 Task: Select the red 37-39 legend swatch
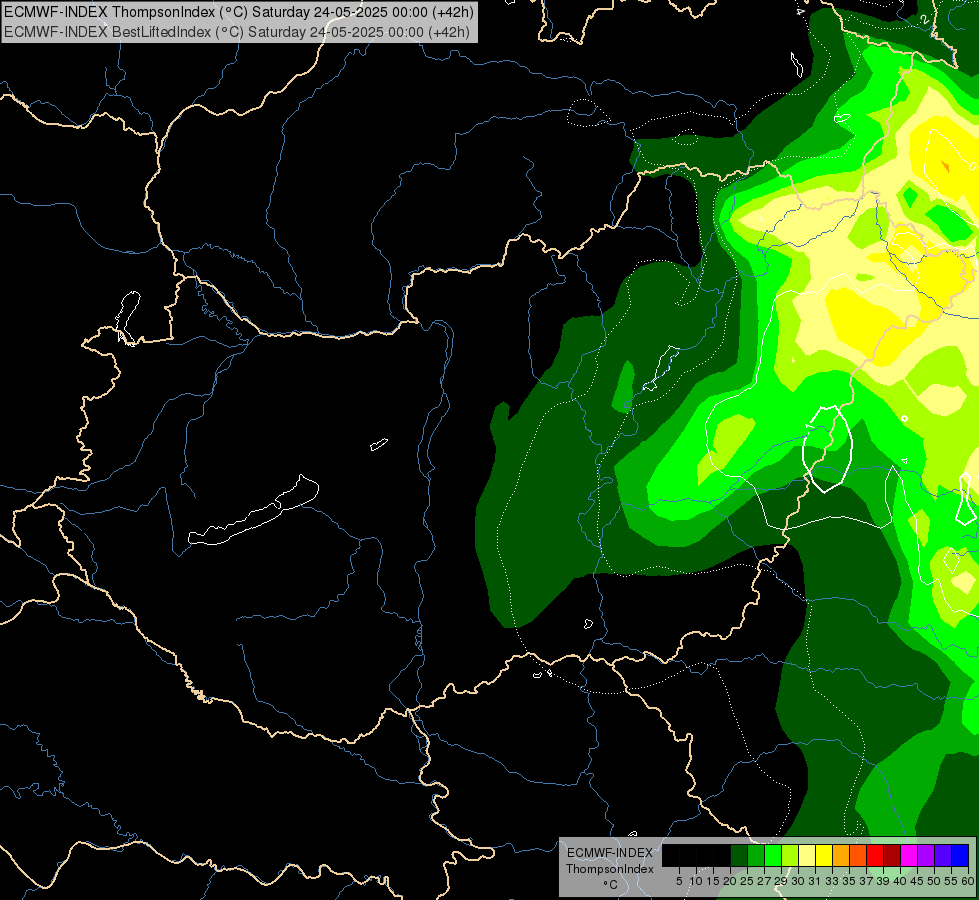[875, 855]
